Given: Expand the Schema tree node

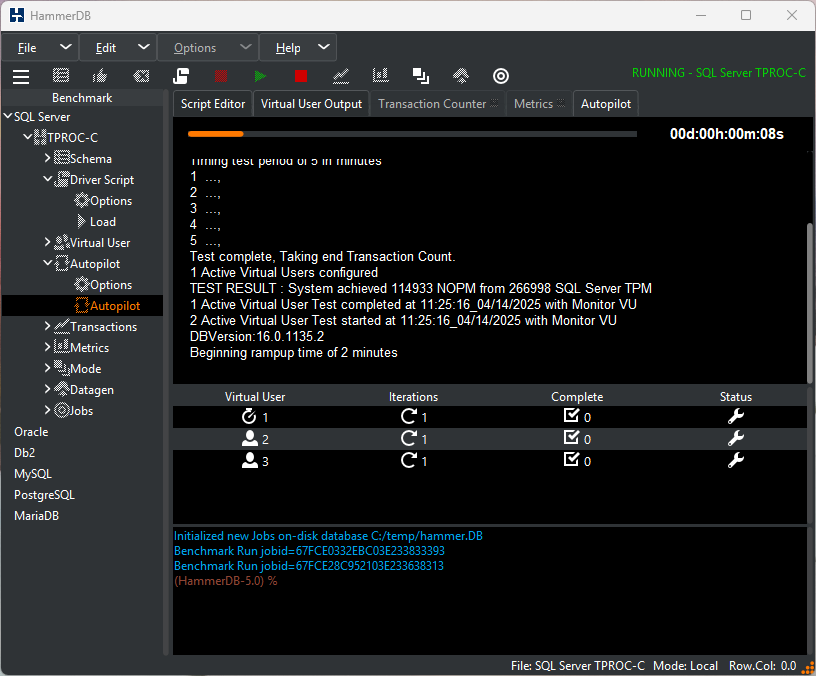Looking at the screenshot, I should pos(48,157).
